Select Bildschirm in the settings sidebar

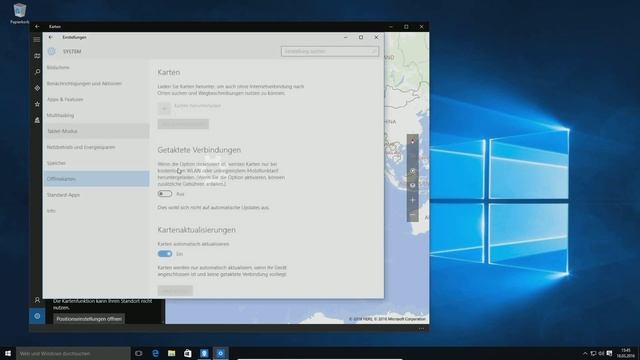(x=96, y=67)
